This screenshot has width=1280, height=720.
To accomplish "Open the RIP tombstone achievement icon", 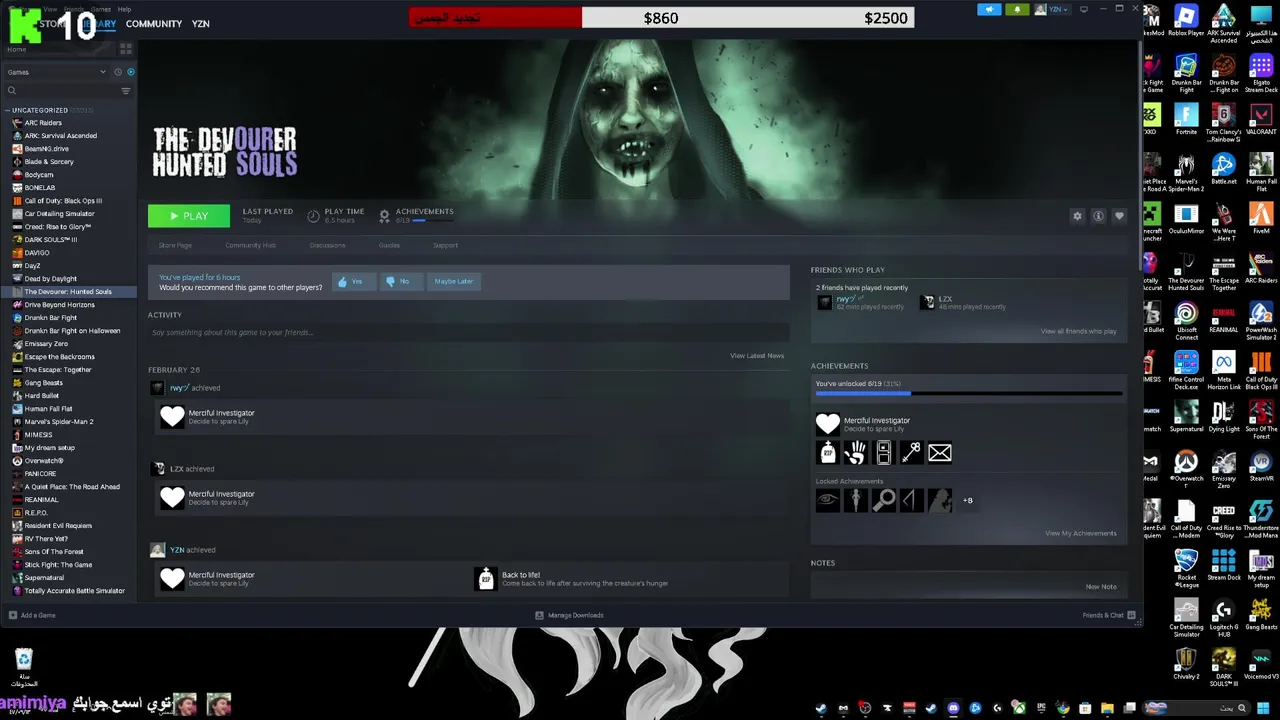I will coord(827,454).
